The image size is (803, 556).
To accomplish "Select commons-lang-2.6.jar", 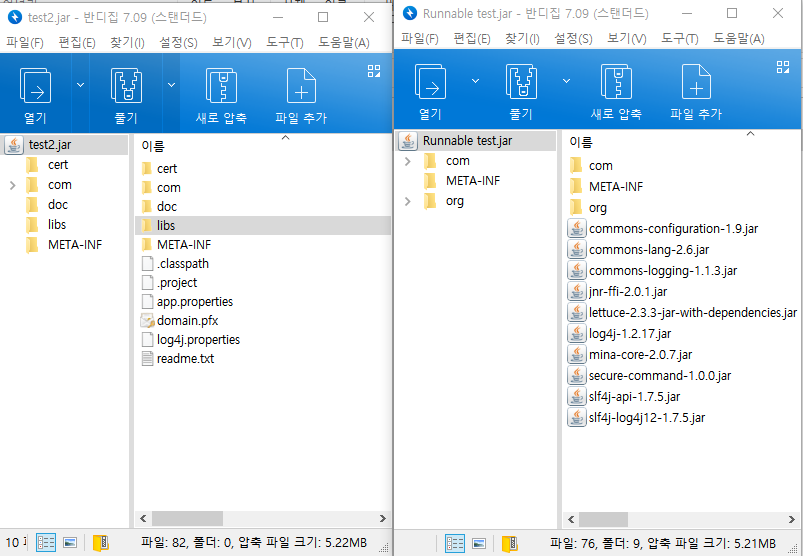I will [x=639, y=250].
